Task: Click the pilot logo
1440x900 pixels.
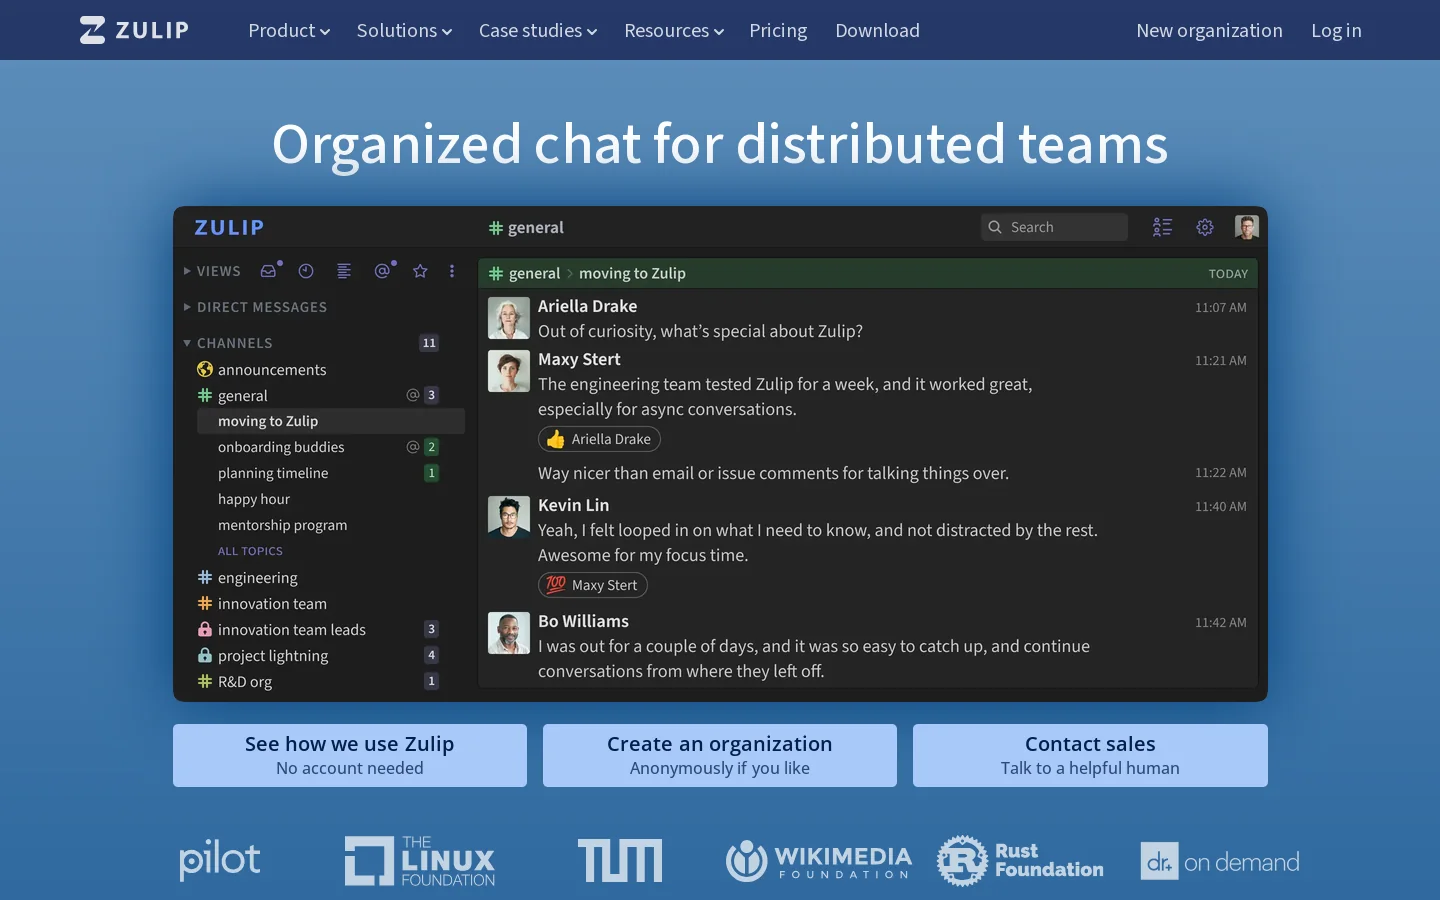Action: click(220, 860)
